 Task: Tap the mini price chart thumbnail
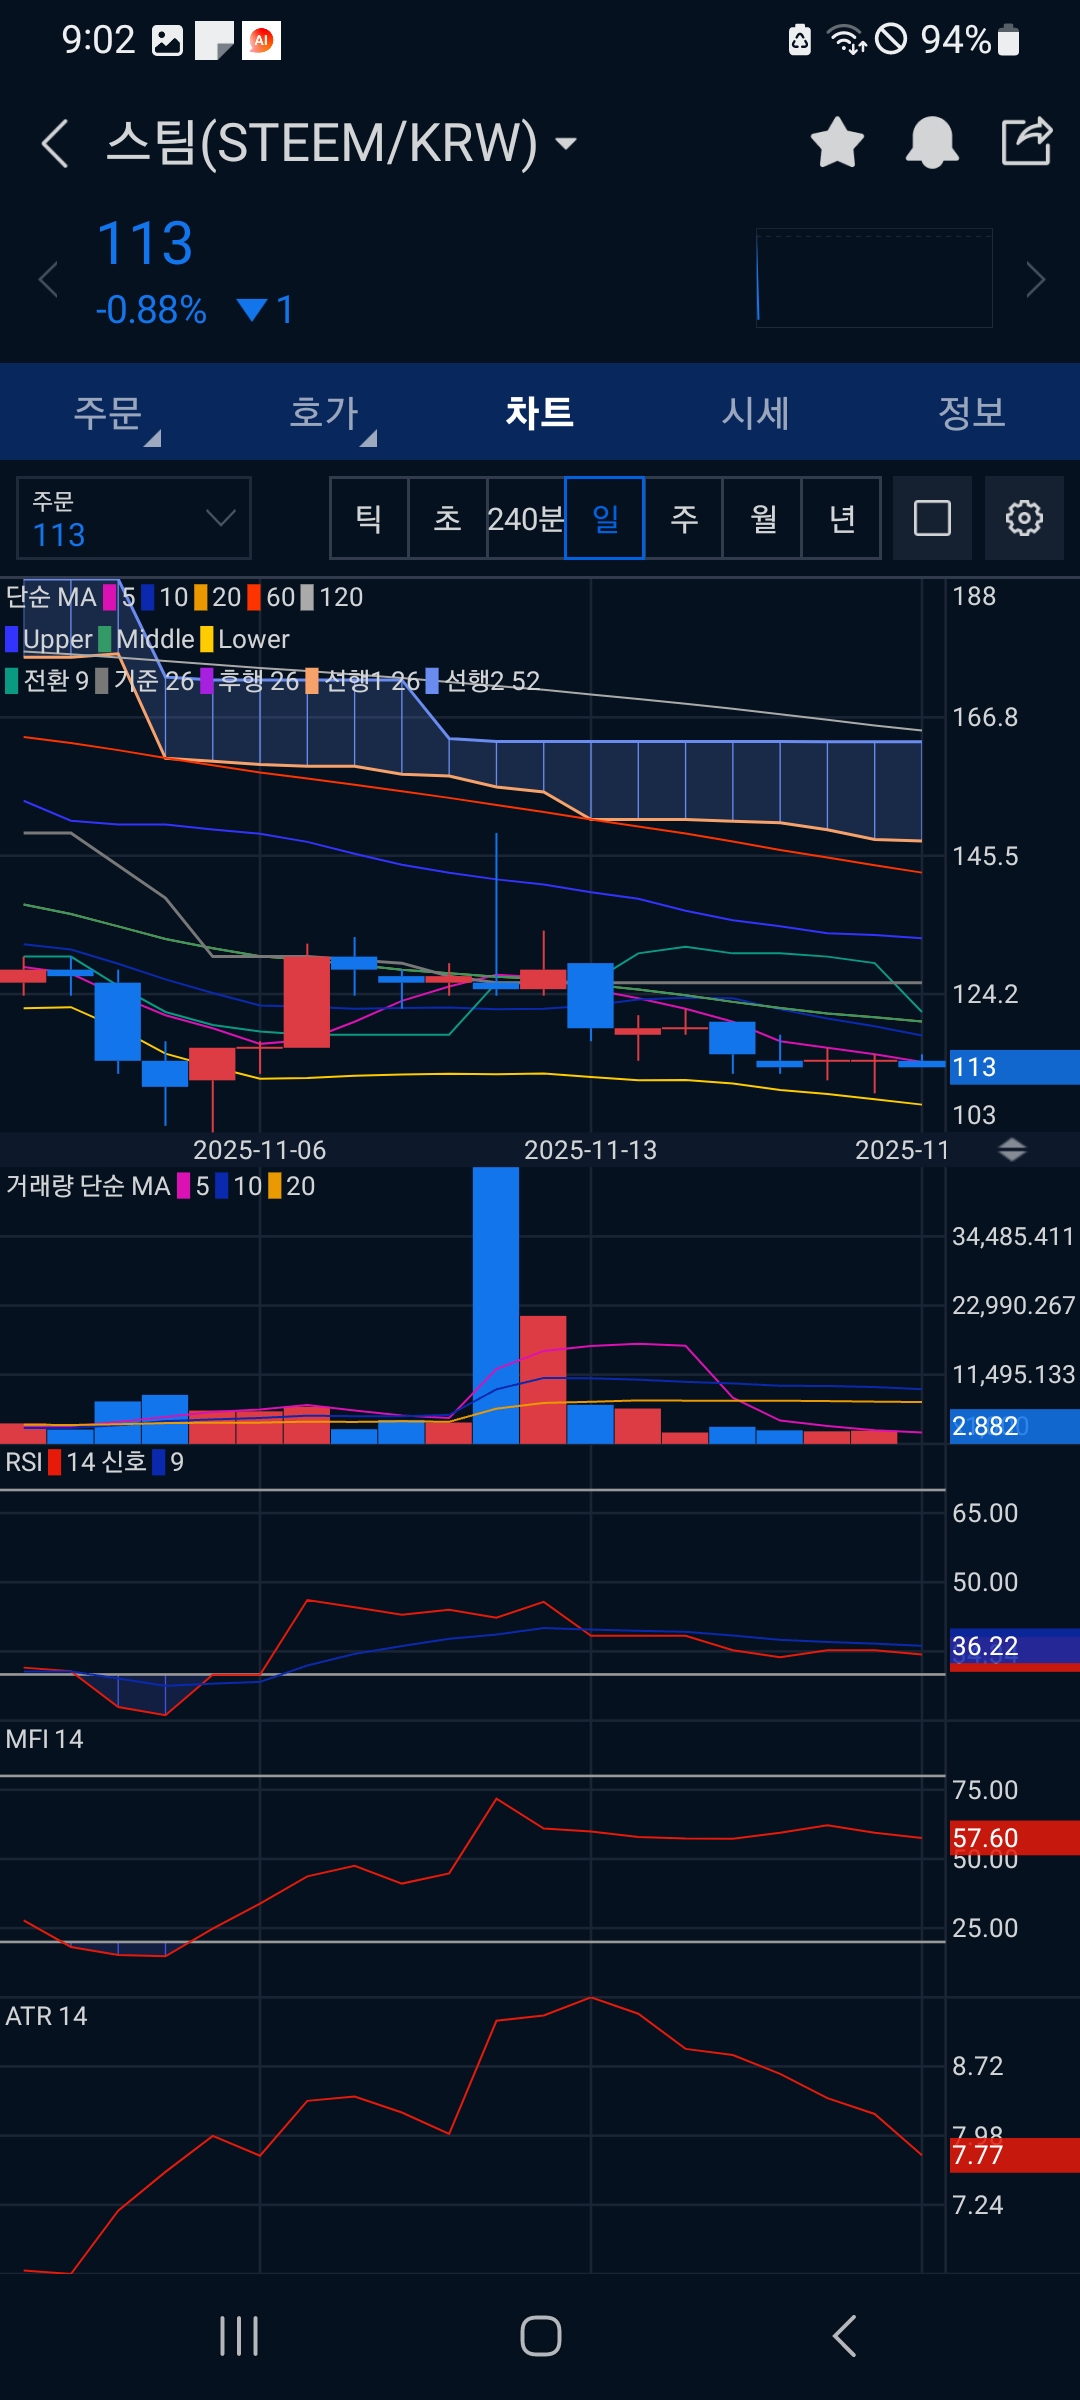874,278
